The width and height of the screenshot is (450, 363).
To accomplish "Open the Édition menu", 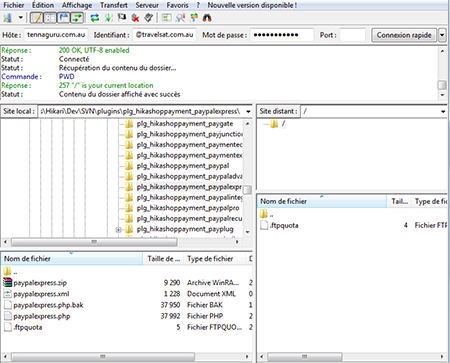I will (x=43, y=5).
